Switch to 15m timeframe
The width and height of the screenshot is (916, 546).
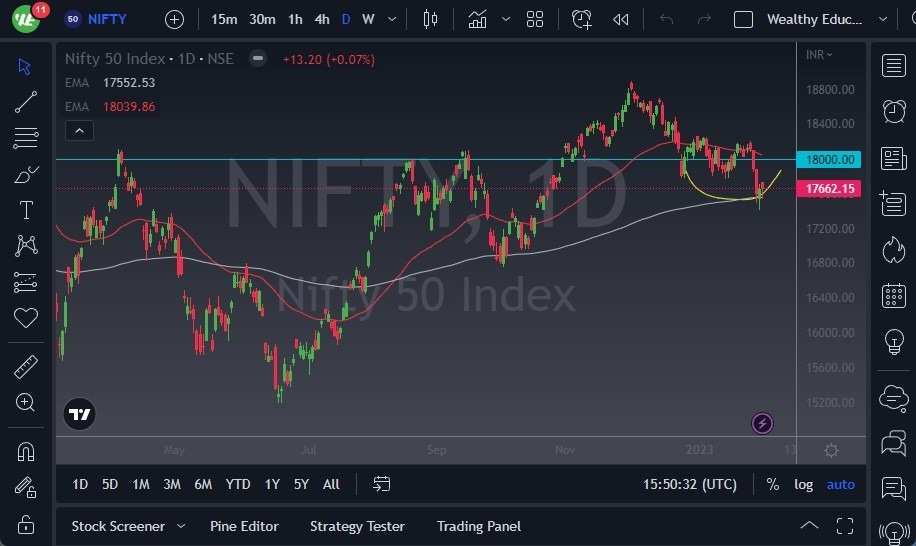click(224, 19)
